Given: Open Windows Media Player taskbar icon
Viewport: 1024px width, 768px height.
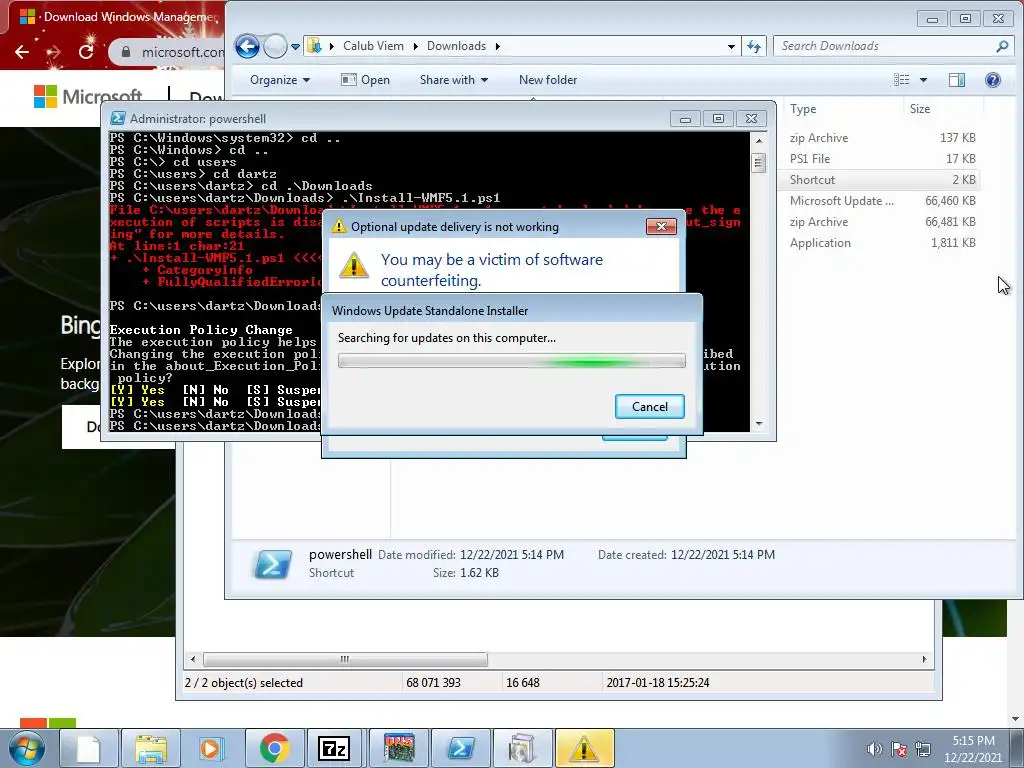Looking at the screenshot, I should 212,748.
